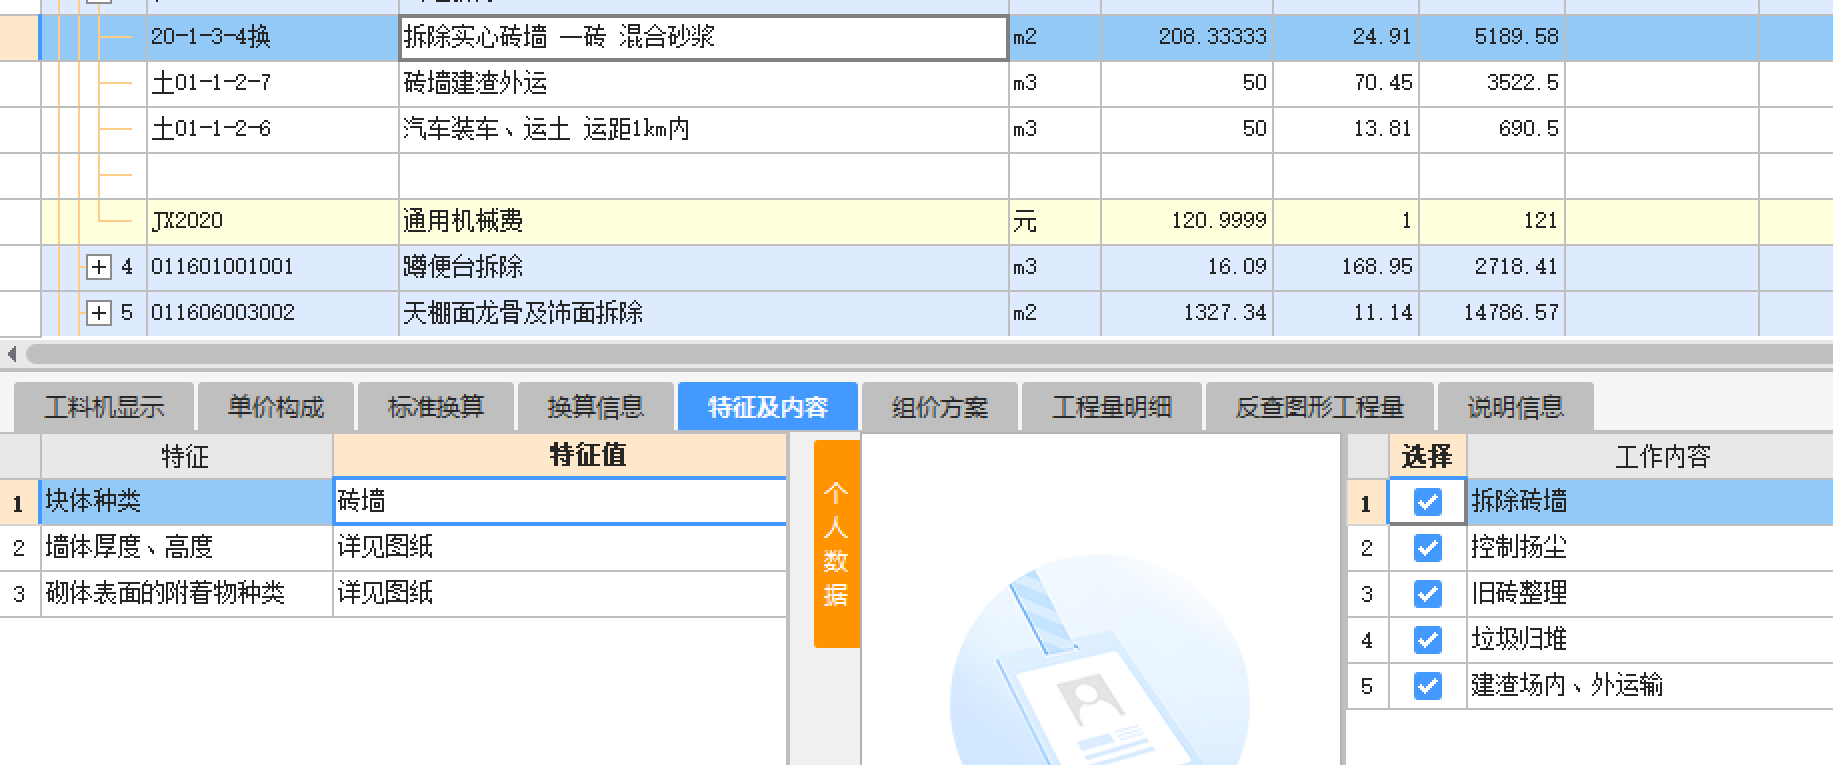Open the 标准换算 tab
Image resolution: width=1833 pixels, height=765 pixels.
click(436, 407)
